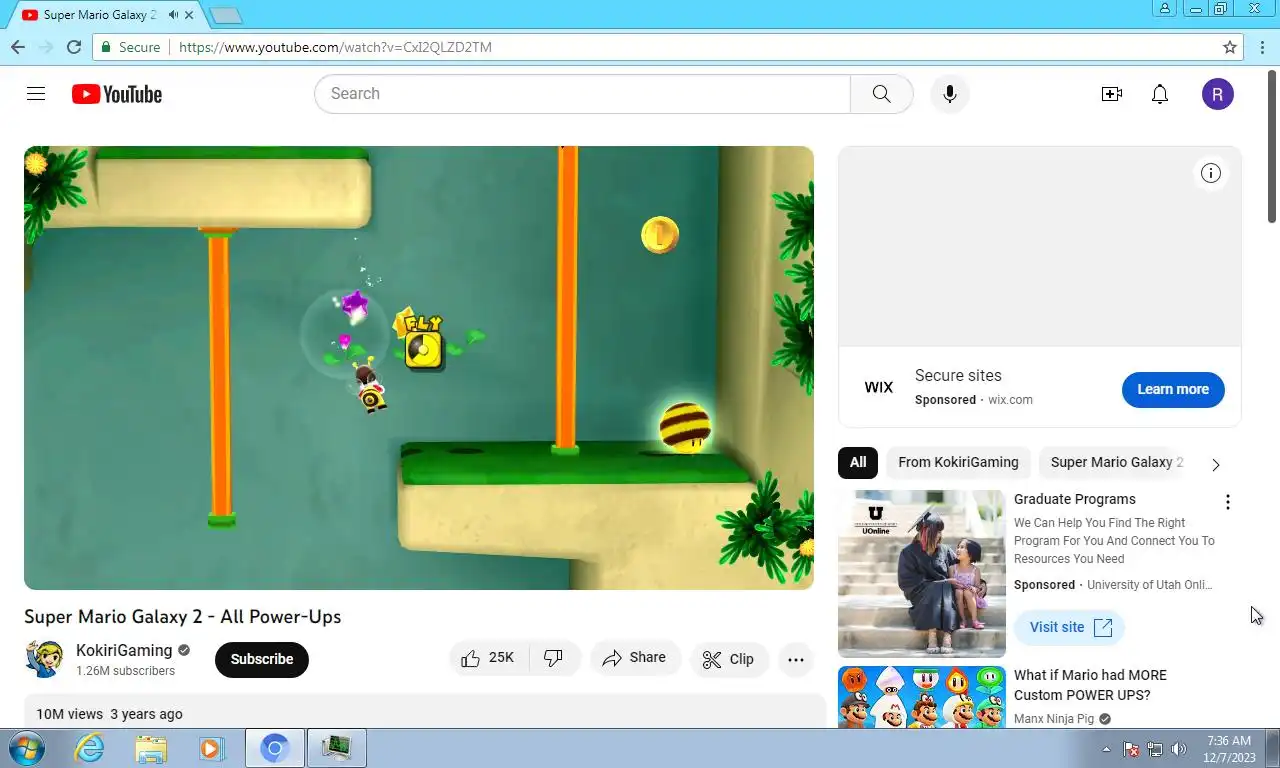
Task: Show hidden tray icons arrow
Action: (1106, 749)
